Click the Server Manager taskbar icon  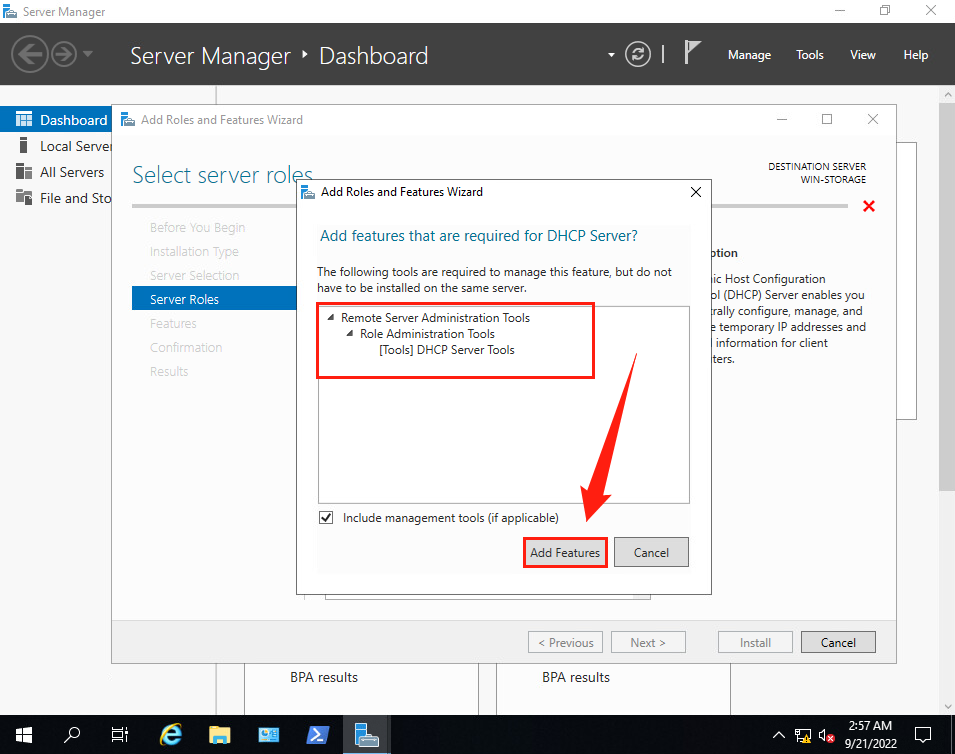(367, 735)
